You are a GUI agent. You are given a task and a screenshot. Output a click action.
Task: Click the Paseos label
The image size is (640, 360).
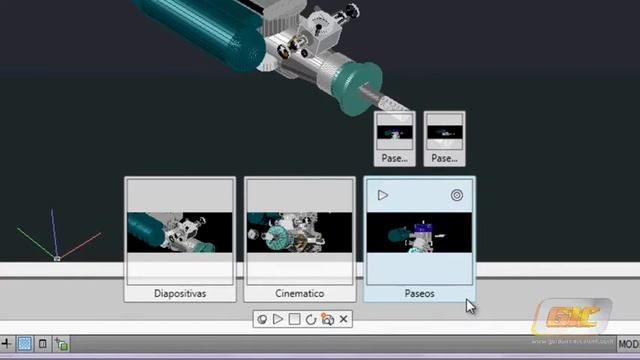pos(420,293)
